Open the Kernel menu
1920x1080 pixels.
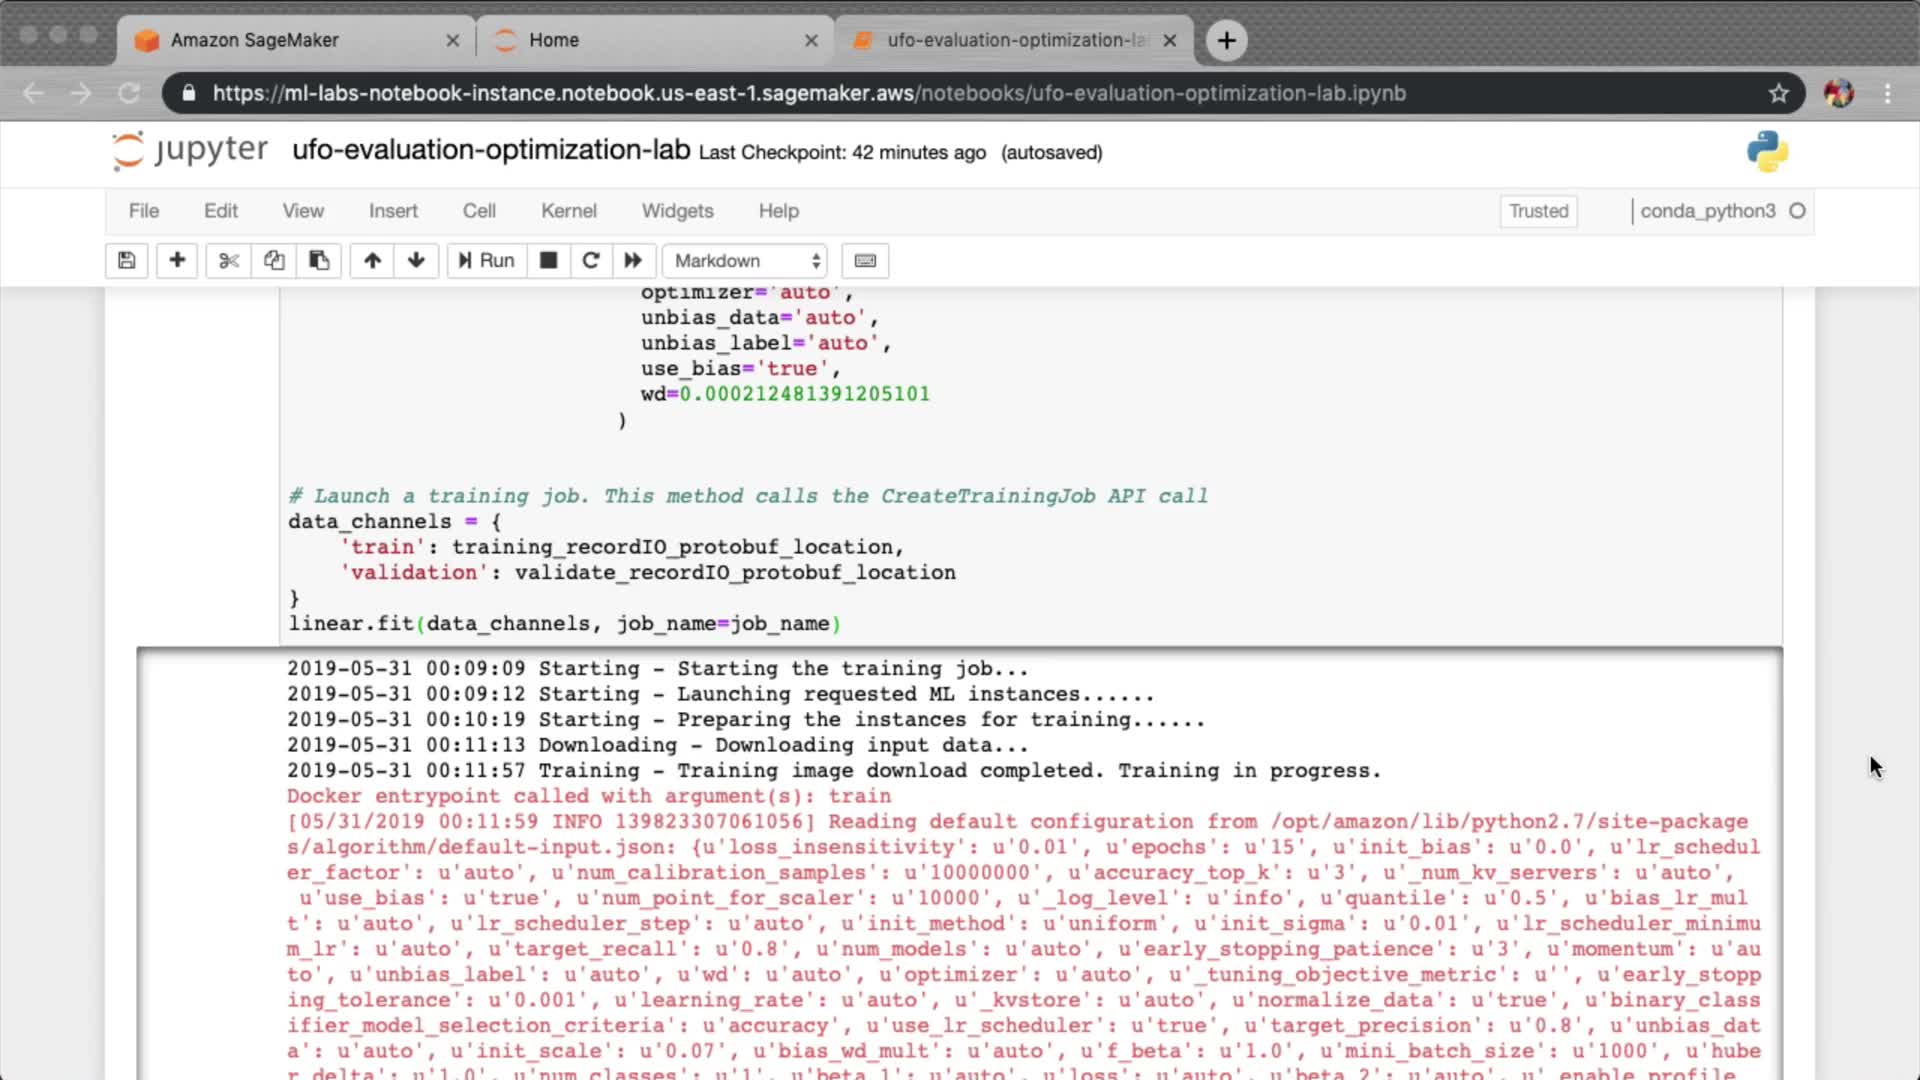tap(568, 211)
